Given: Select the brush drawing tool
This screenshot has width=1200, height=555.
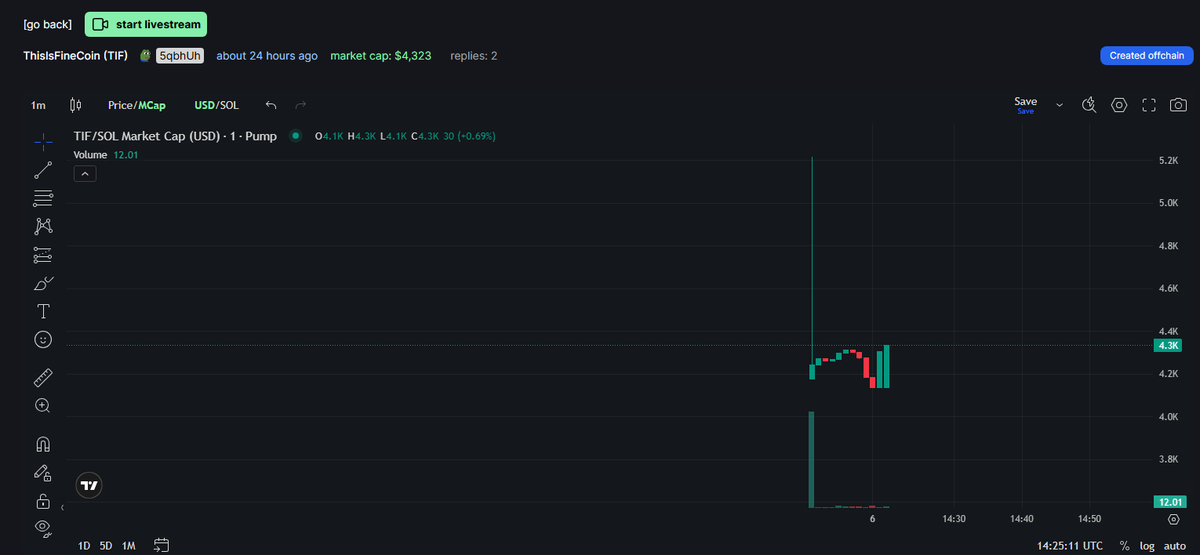Looking at the screenshot, I should pyautogui.click(x=43, y=283).
